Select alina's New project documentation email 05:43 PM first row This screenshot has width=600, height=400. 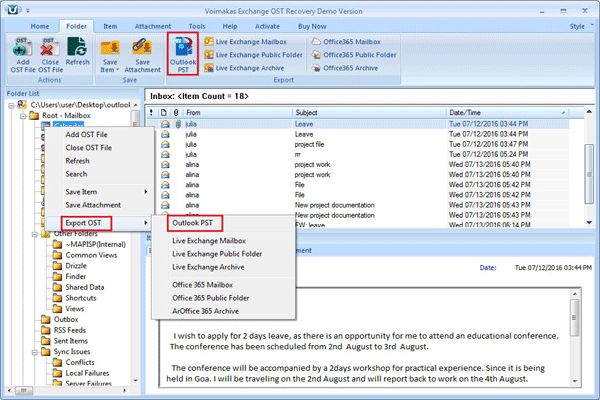[358, 205]
